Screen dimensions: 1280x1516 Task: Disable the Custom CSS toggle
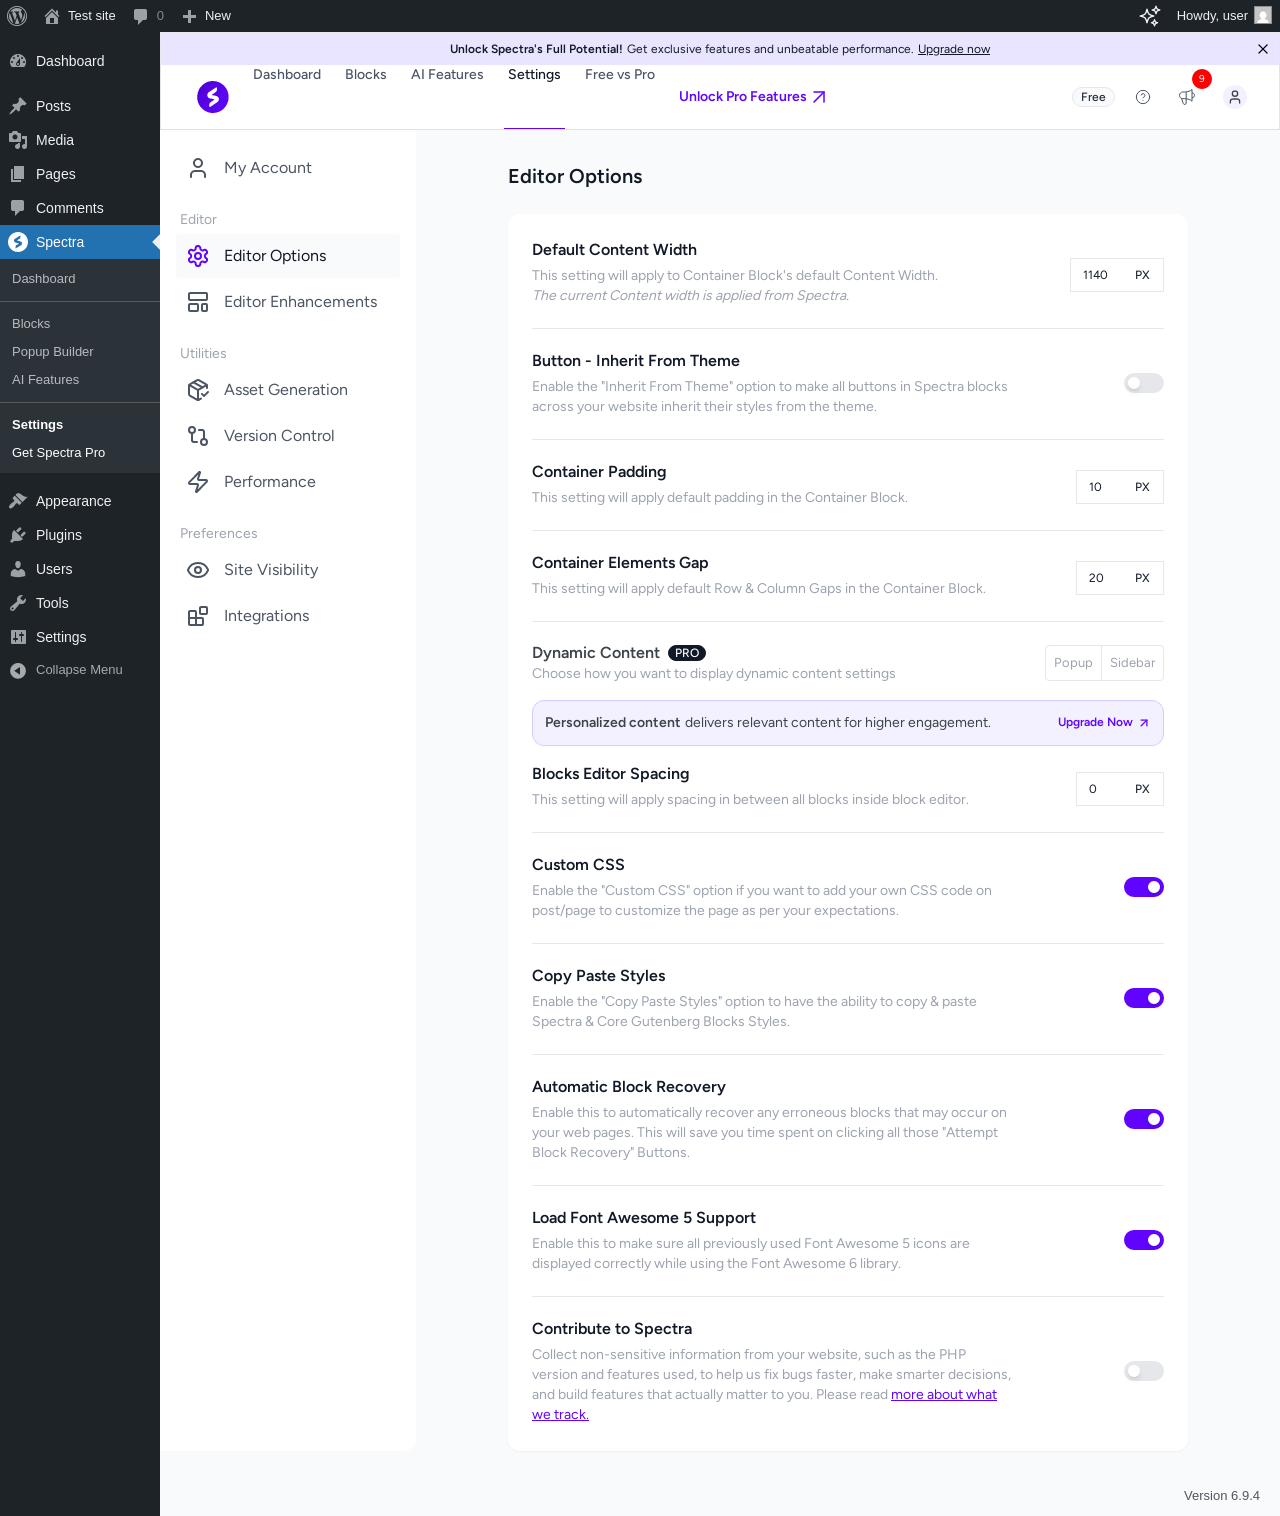click(x=1143, y=887)
